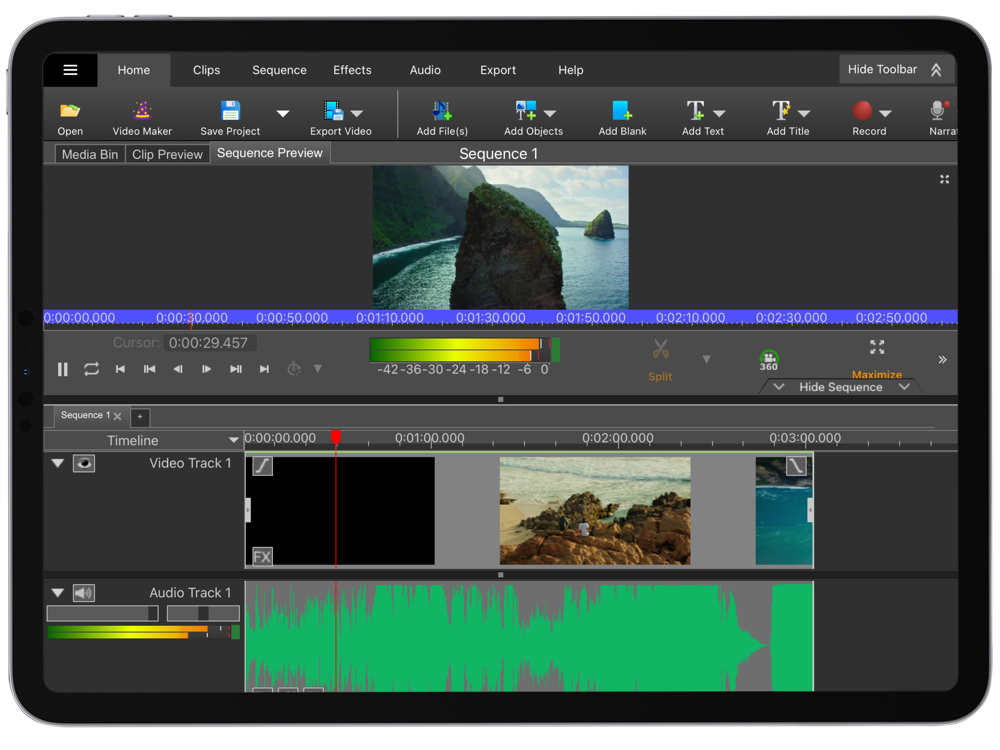Viewport: 1000px width, 750px height.
Task: Open the Timeline view dropdown
Action: pos(233,440)
